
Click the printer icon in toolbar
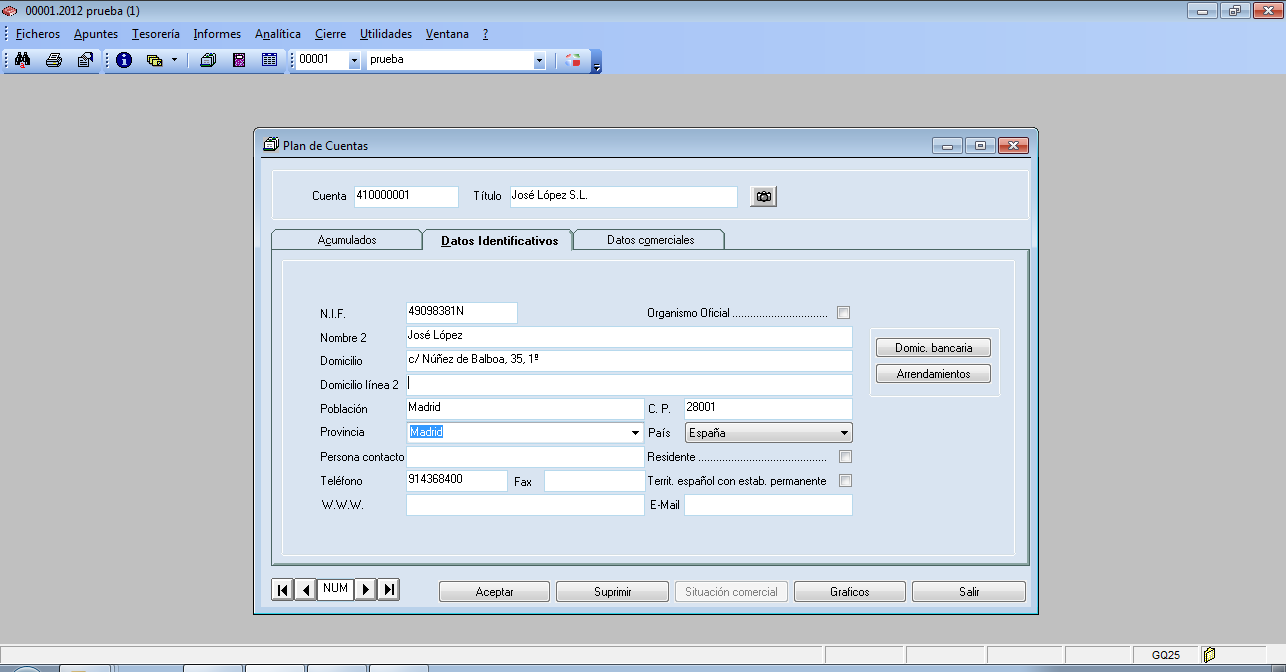point(54,60)
